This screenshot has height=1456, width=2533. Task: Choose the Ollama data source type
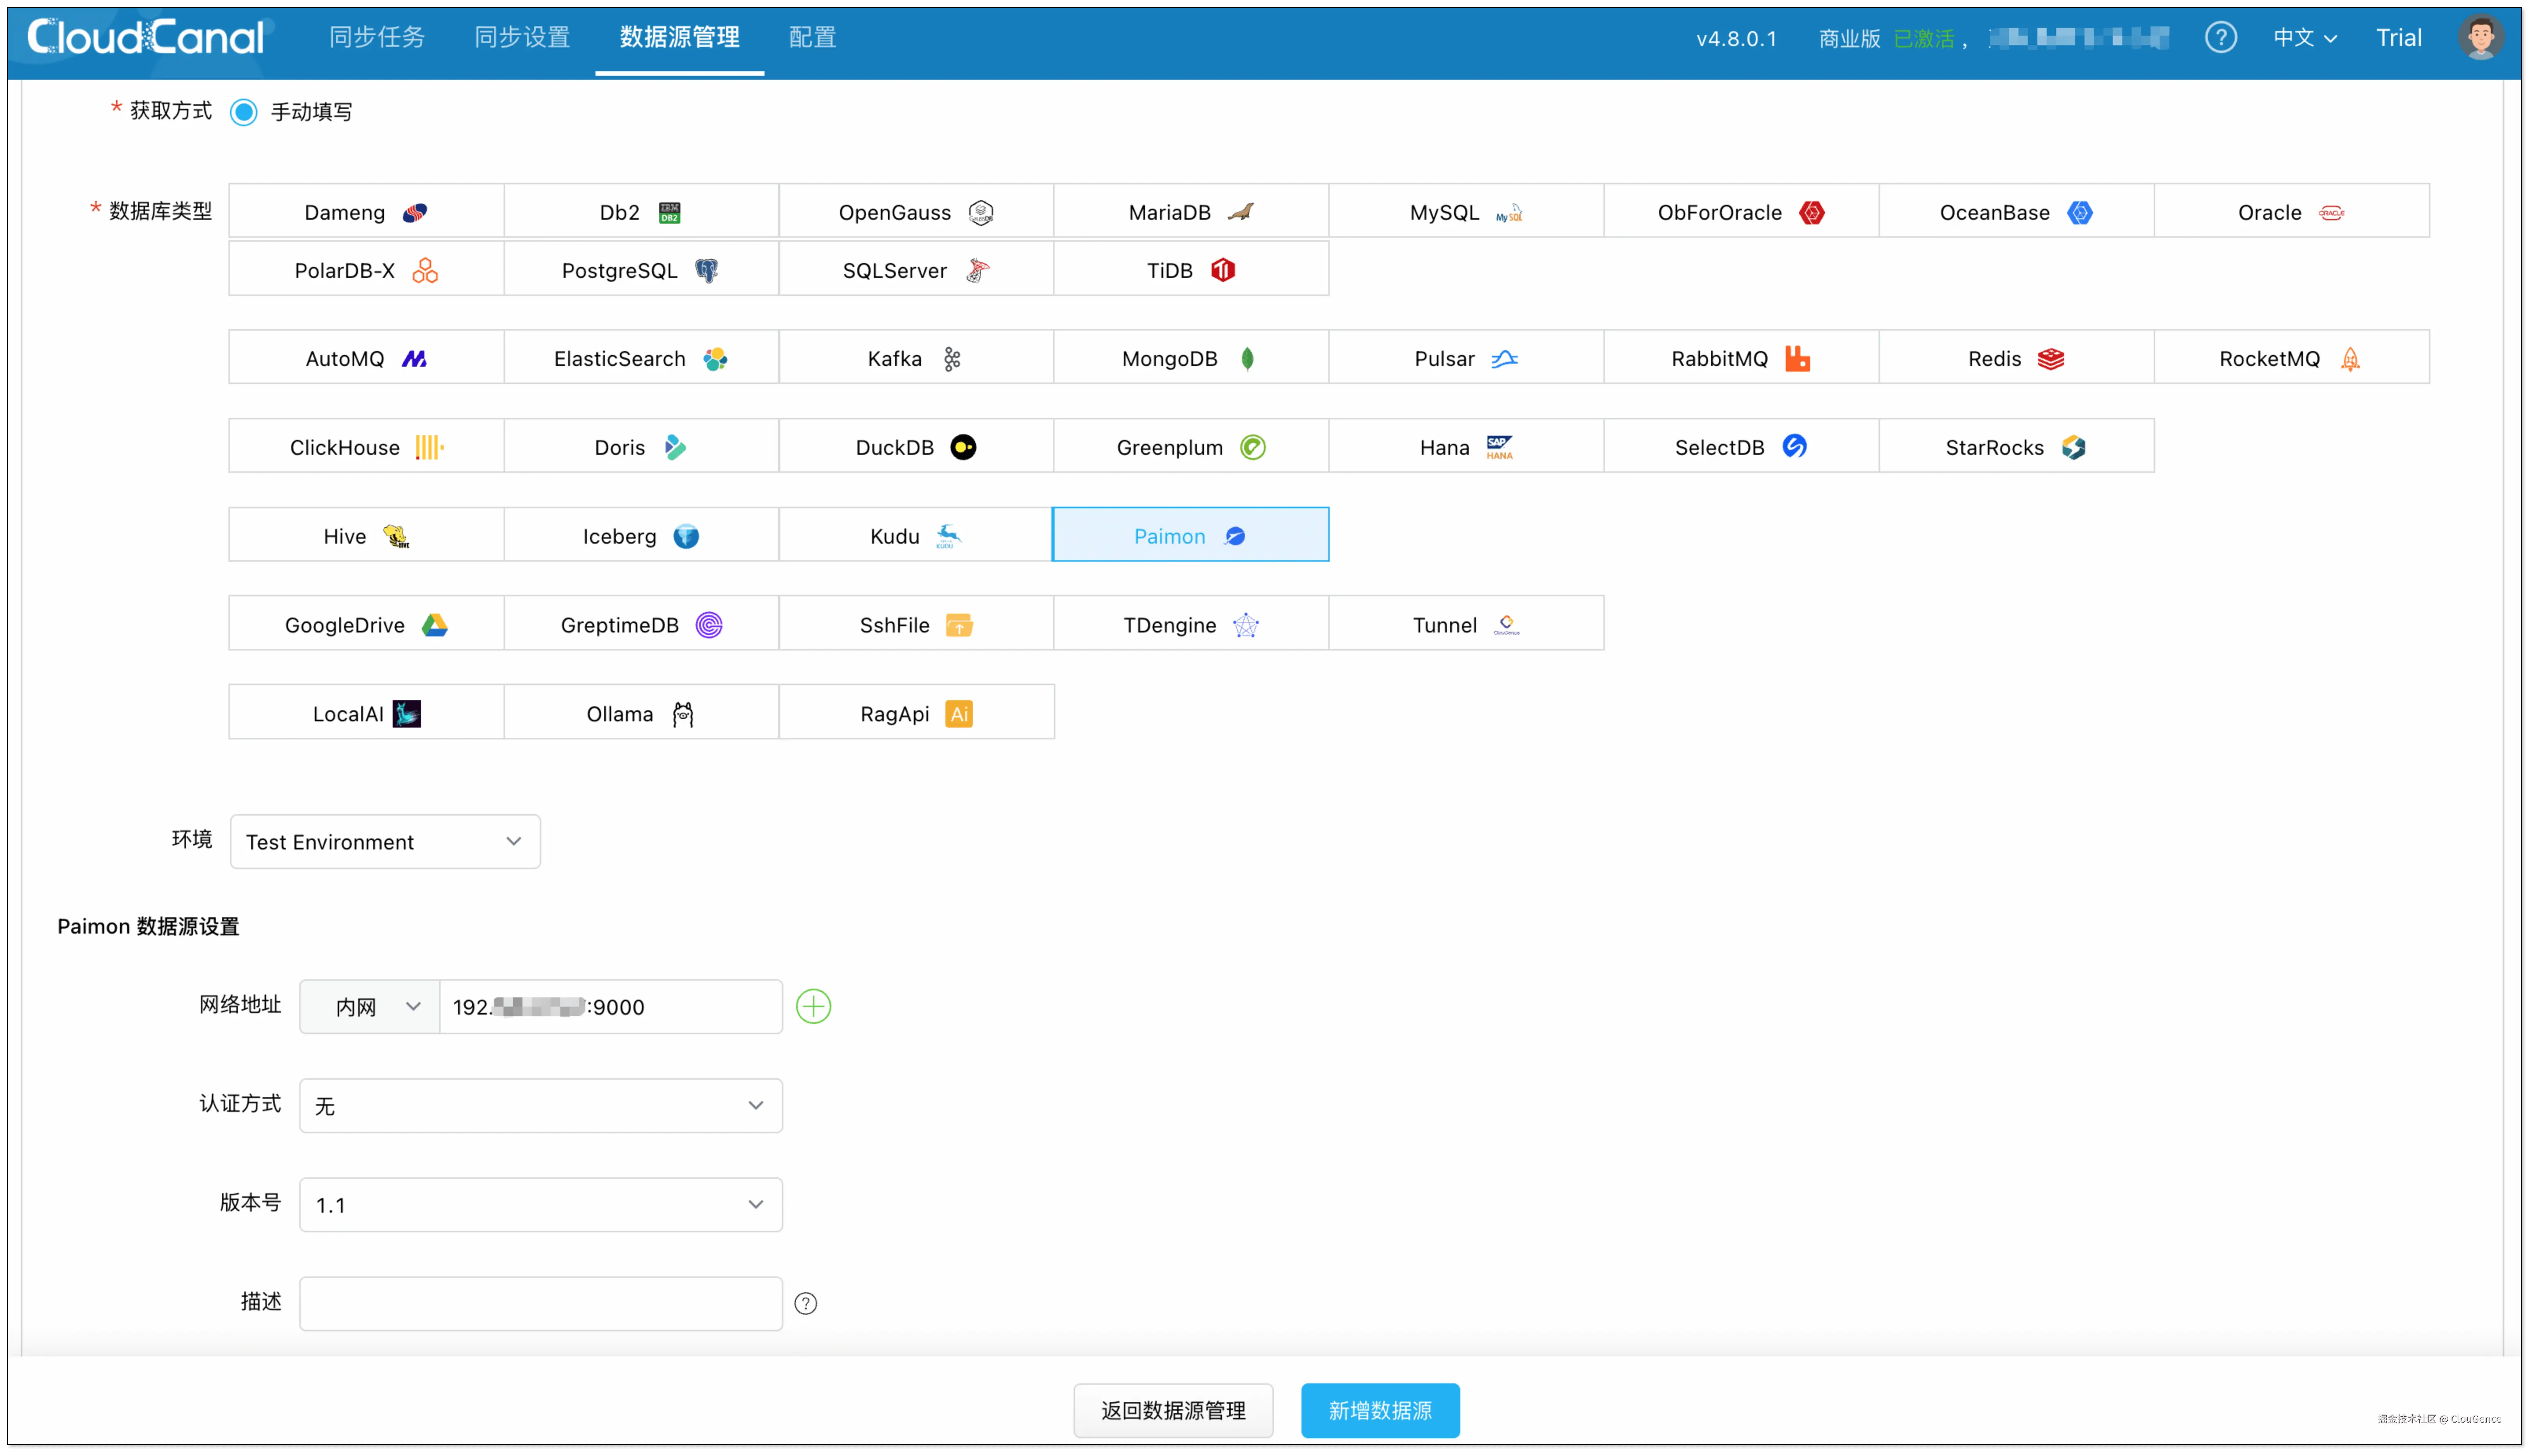(640, 714)
